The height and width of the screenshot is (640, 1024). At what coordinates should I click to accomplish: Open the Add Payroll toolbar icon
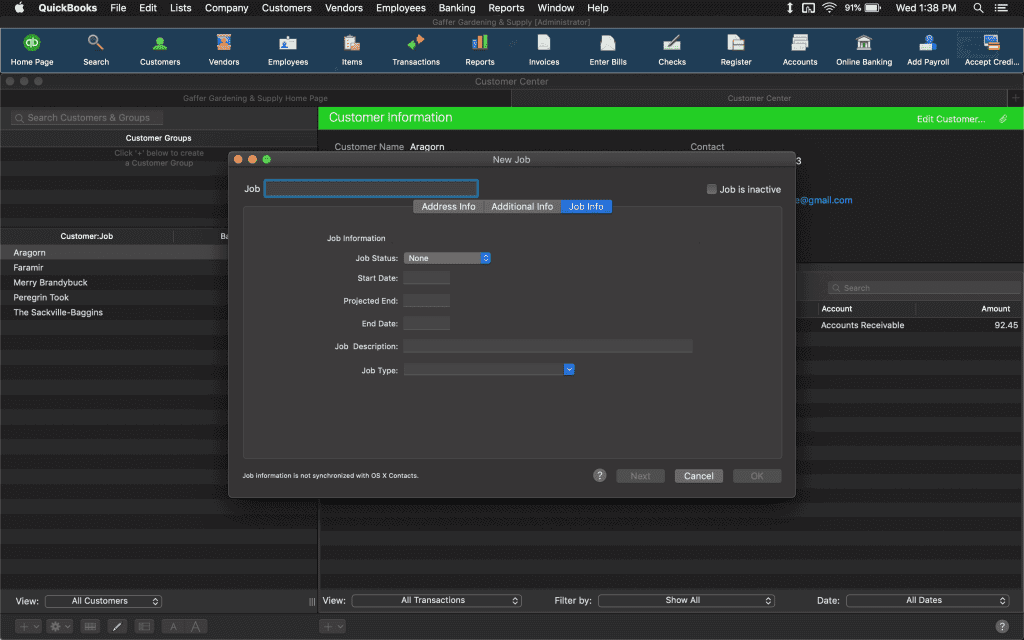pos(928,50)
